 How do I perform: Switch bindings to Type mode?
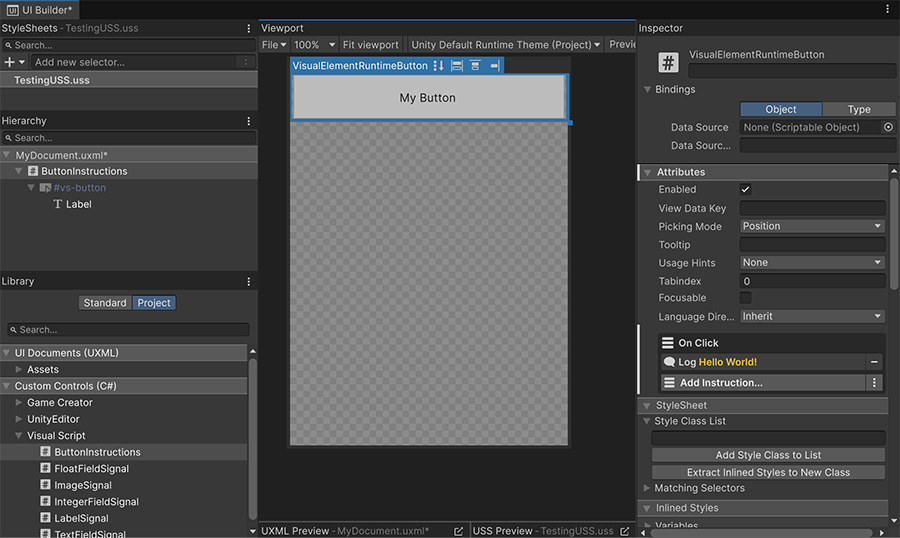(x=859, y=109)
